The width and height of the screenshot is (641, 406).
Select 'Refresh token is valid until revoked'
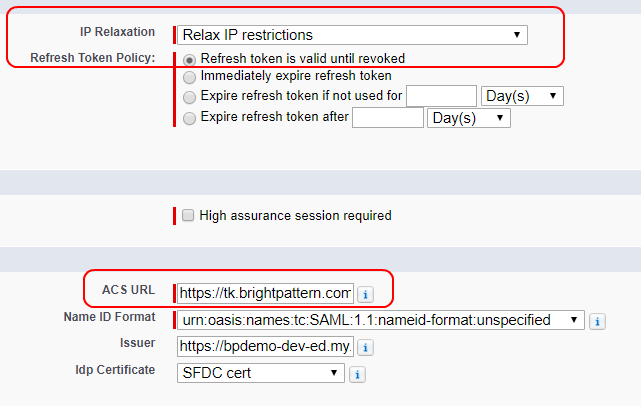[189, 60]
